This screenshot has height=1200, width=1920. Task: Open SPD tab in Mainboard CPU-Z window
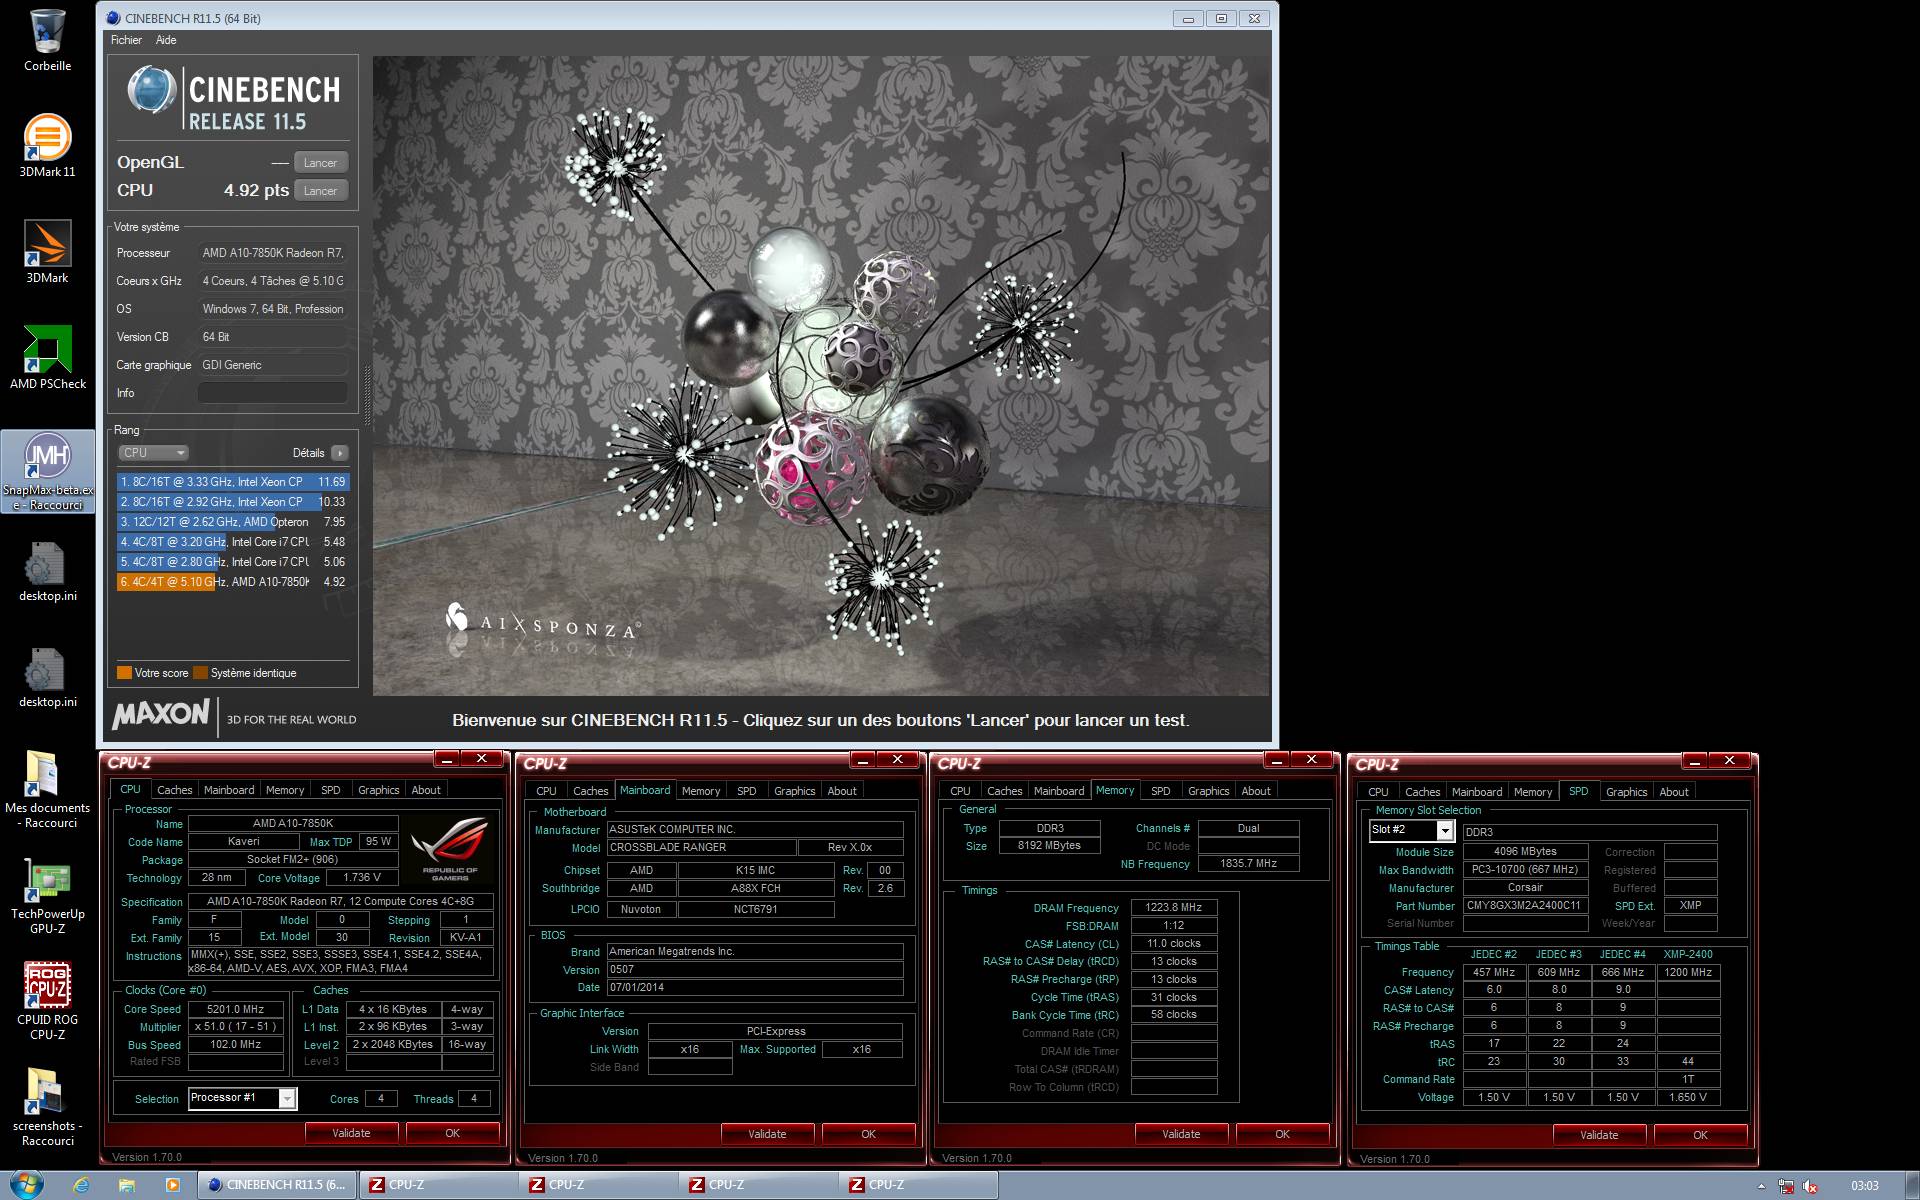(747, 791)
